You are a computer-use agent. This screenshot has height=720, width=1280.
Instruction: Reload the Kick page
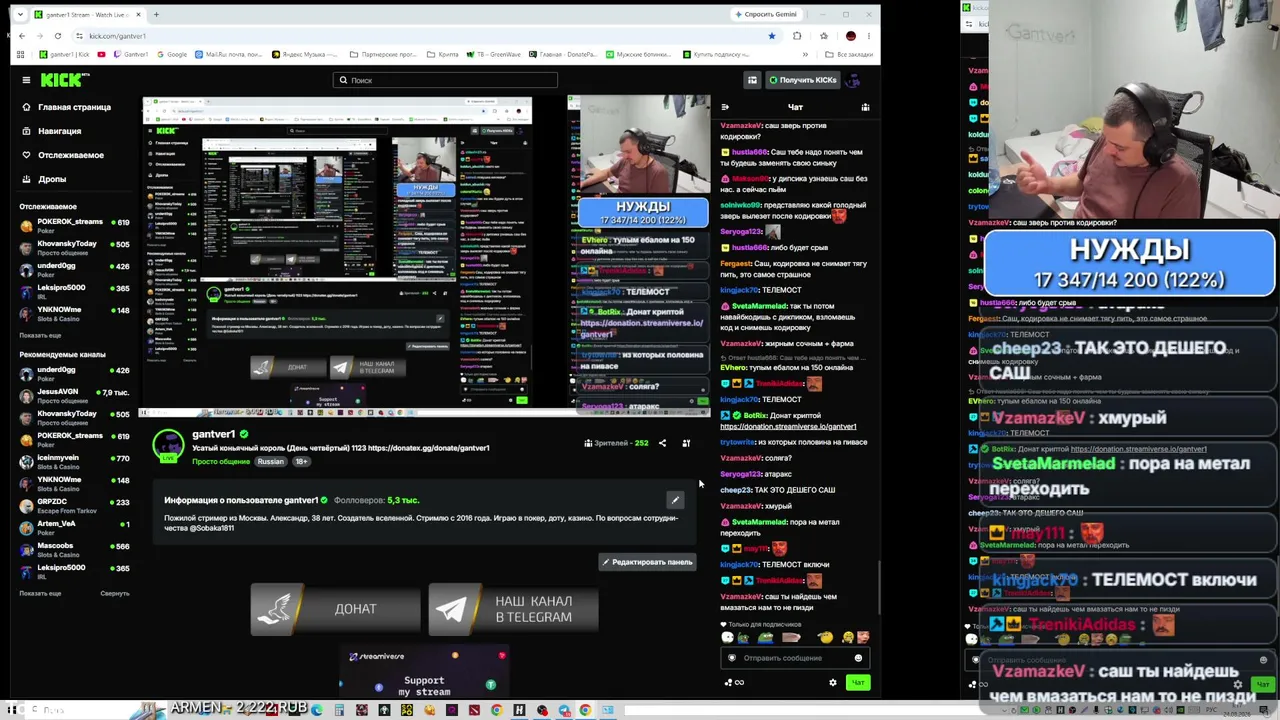(x=58, y=36)
